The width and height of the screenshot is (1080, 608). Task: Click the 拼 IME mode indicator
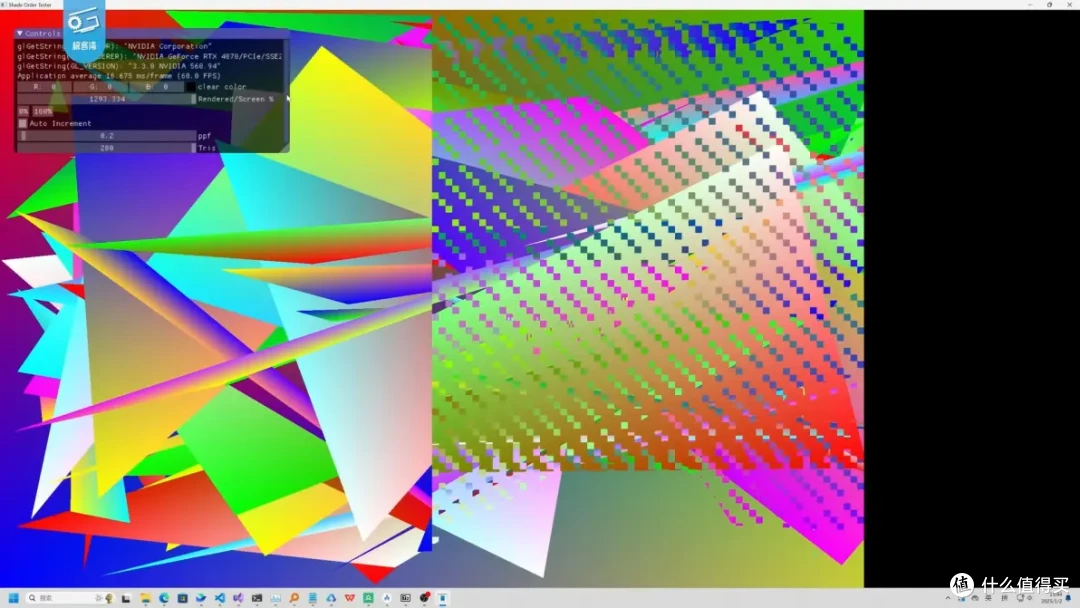[1004, 598]
